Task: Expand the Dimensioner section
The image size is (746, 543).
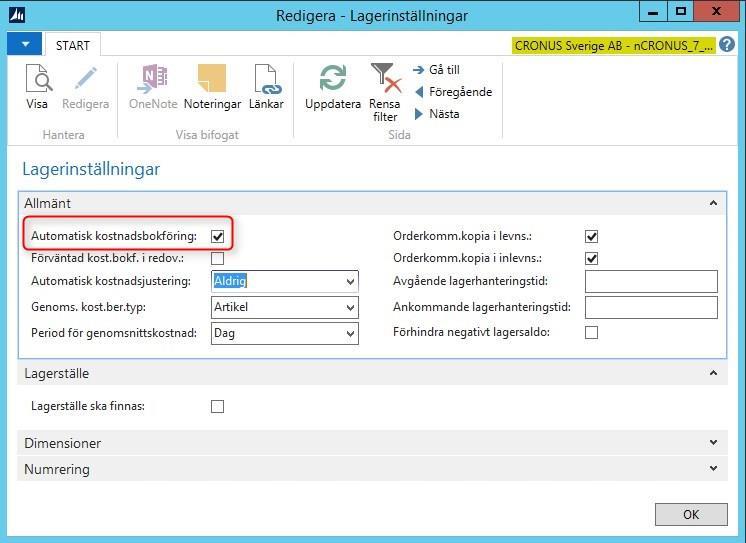Action: [713, 443]
